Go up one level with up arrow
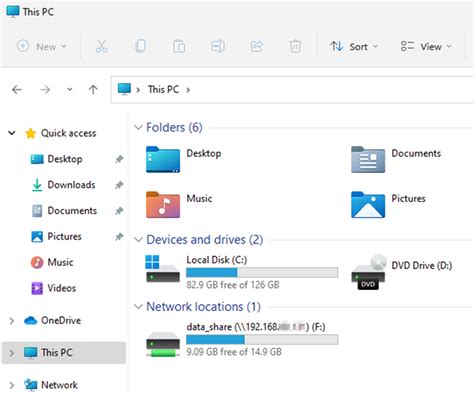Screen dimensions: 474x394 93,89
